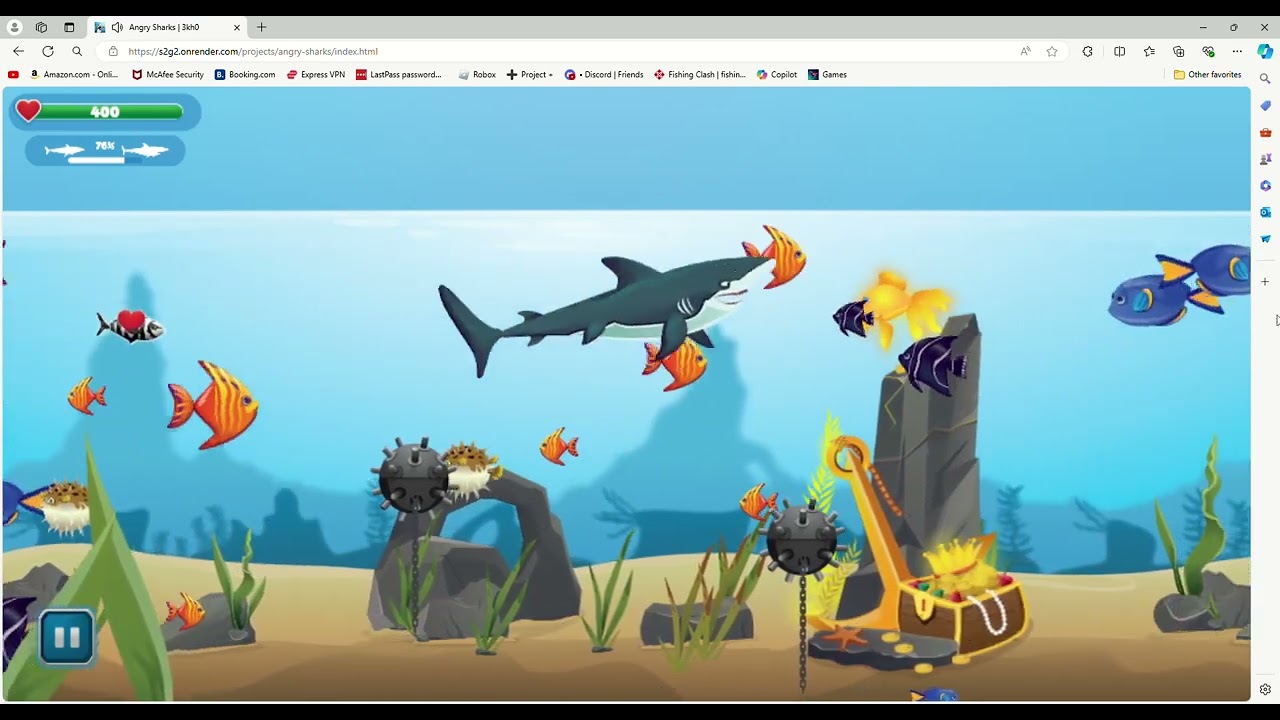Viewport: 1280px width, 720px height.
Task: Open the Express VPN bookmark
Action: click(x=316, y=74)
